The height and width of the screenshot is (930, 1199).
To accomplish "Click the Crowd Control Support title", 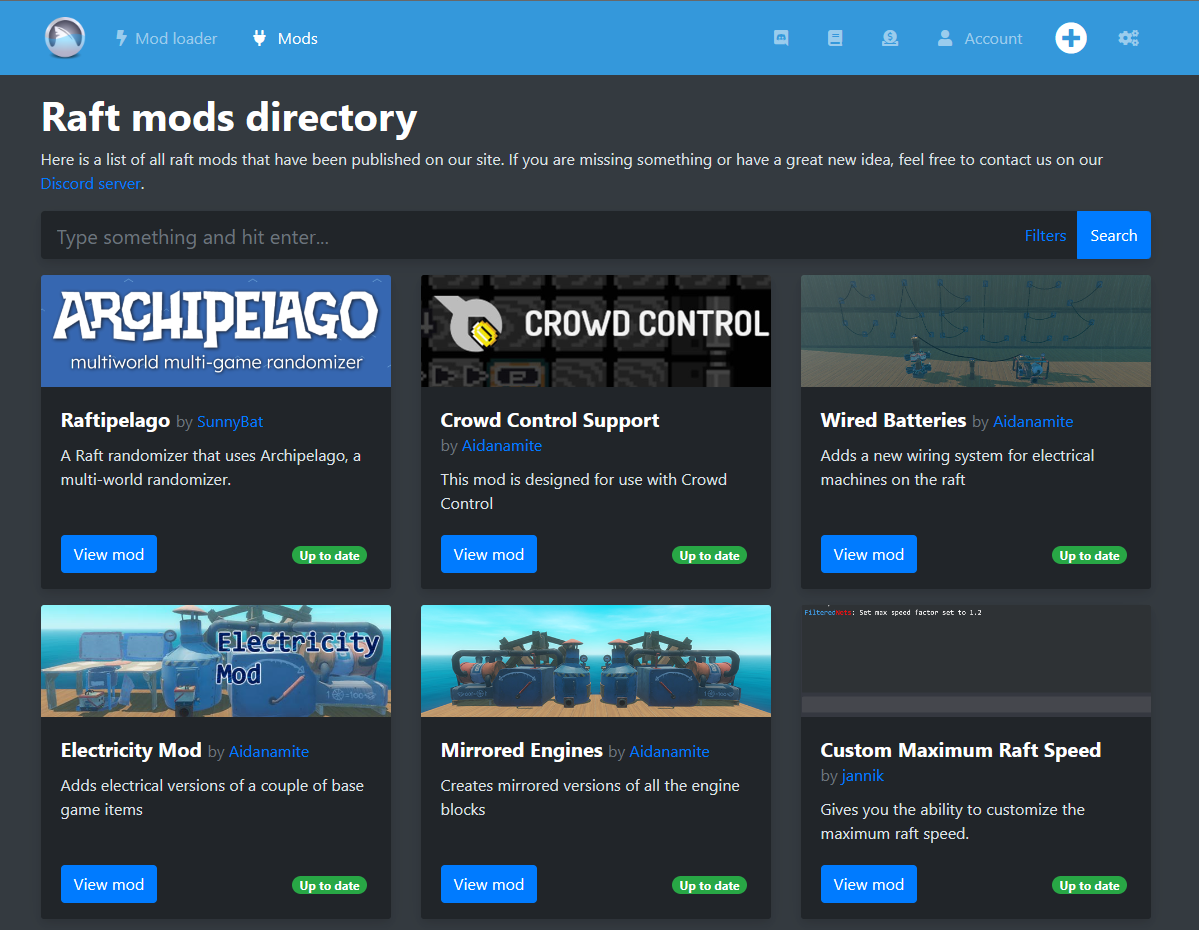I will [550, 421].
